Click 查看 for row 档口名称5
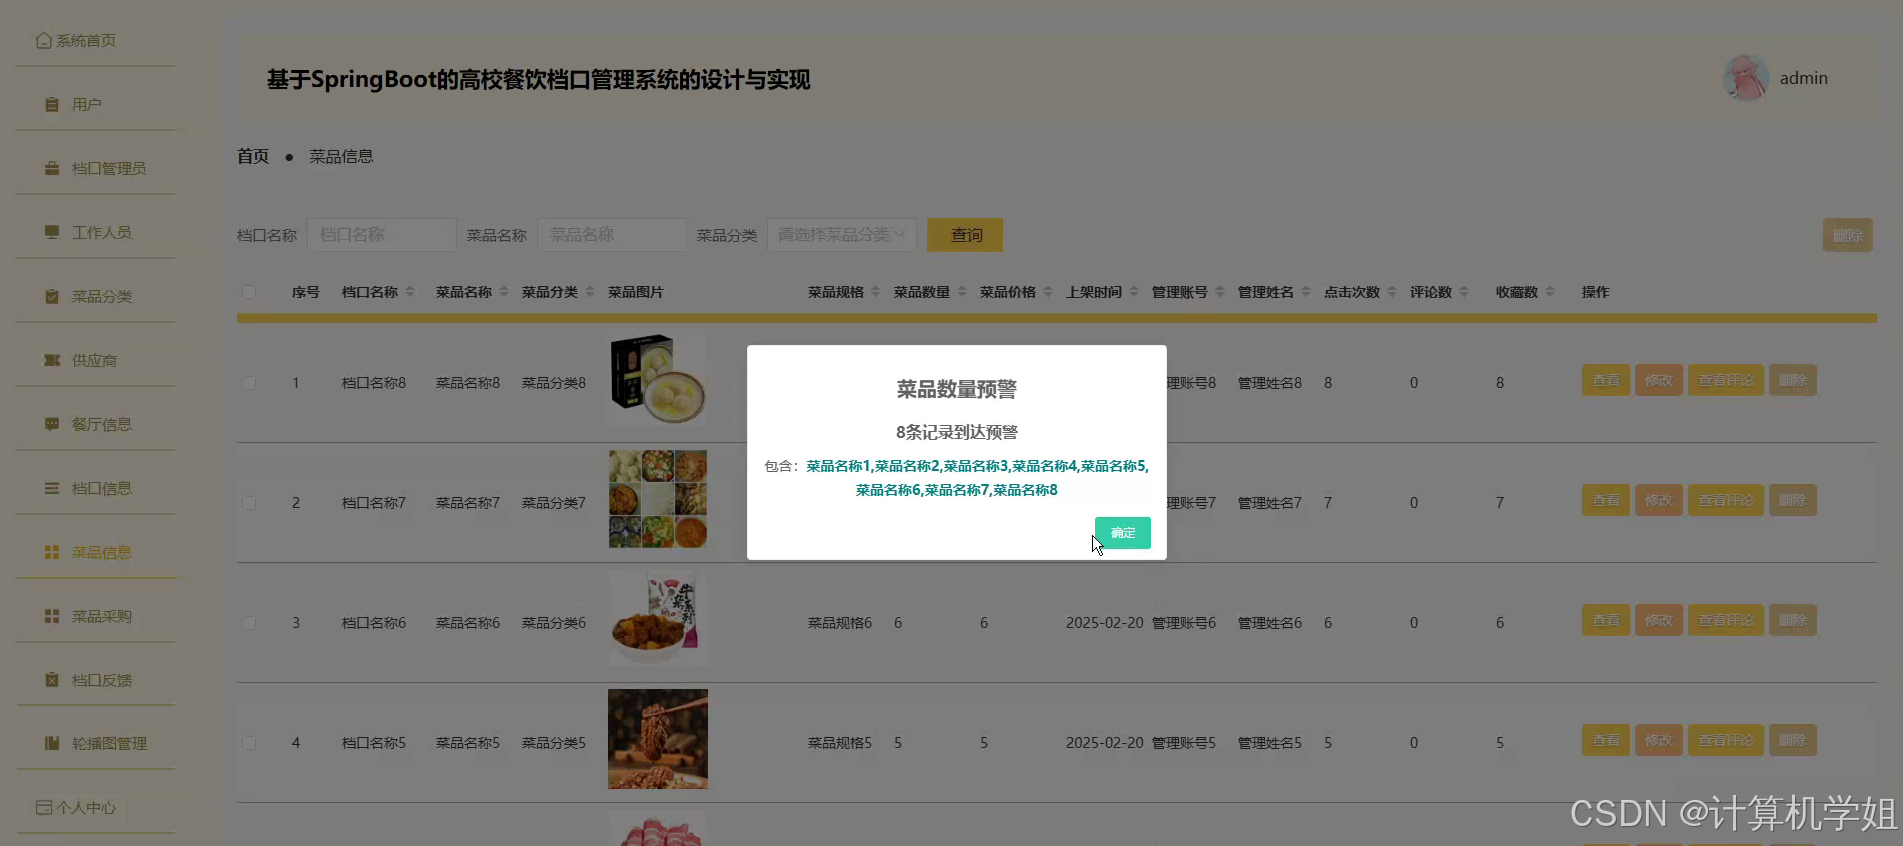This screenshot has width=1903, height=846. (x=1606, y=740)
